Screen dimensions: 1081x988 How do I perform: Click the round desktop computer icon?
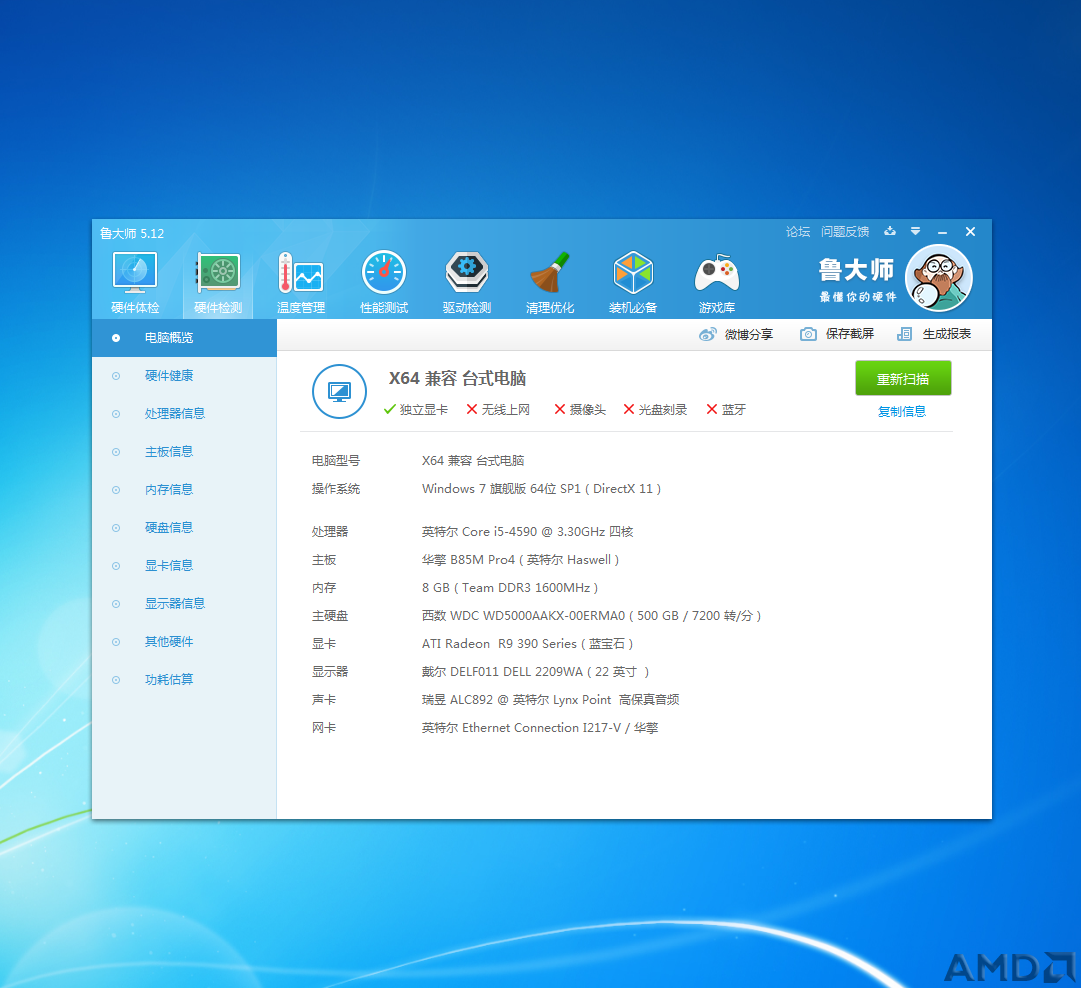(x=339, y=392)
